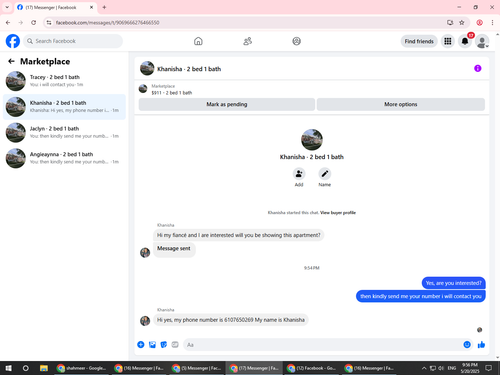Image resolution: width=500 pixels, height=375 pixels.
Task: Open the account profile avatar menu
Action: click(x=482, y=41)
